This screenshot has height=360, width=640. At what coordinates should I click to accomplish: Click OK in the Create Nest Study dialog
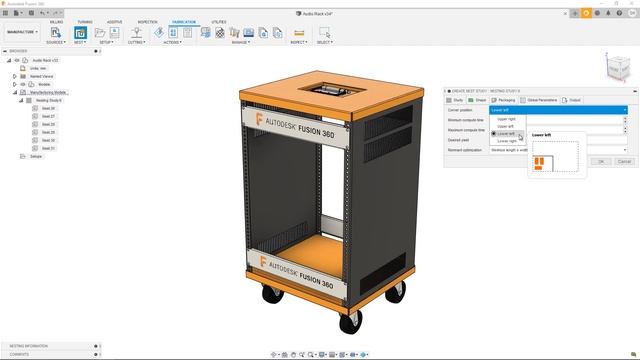(601, 162)
